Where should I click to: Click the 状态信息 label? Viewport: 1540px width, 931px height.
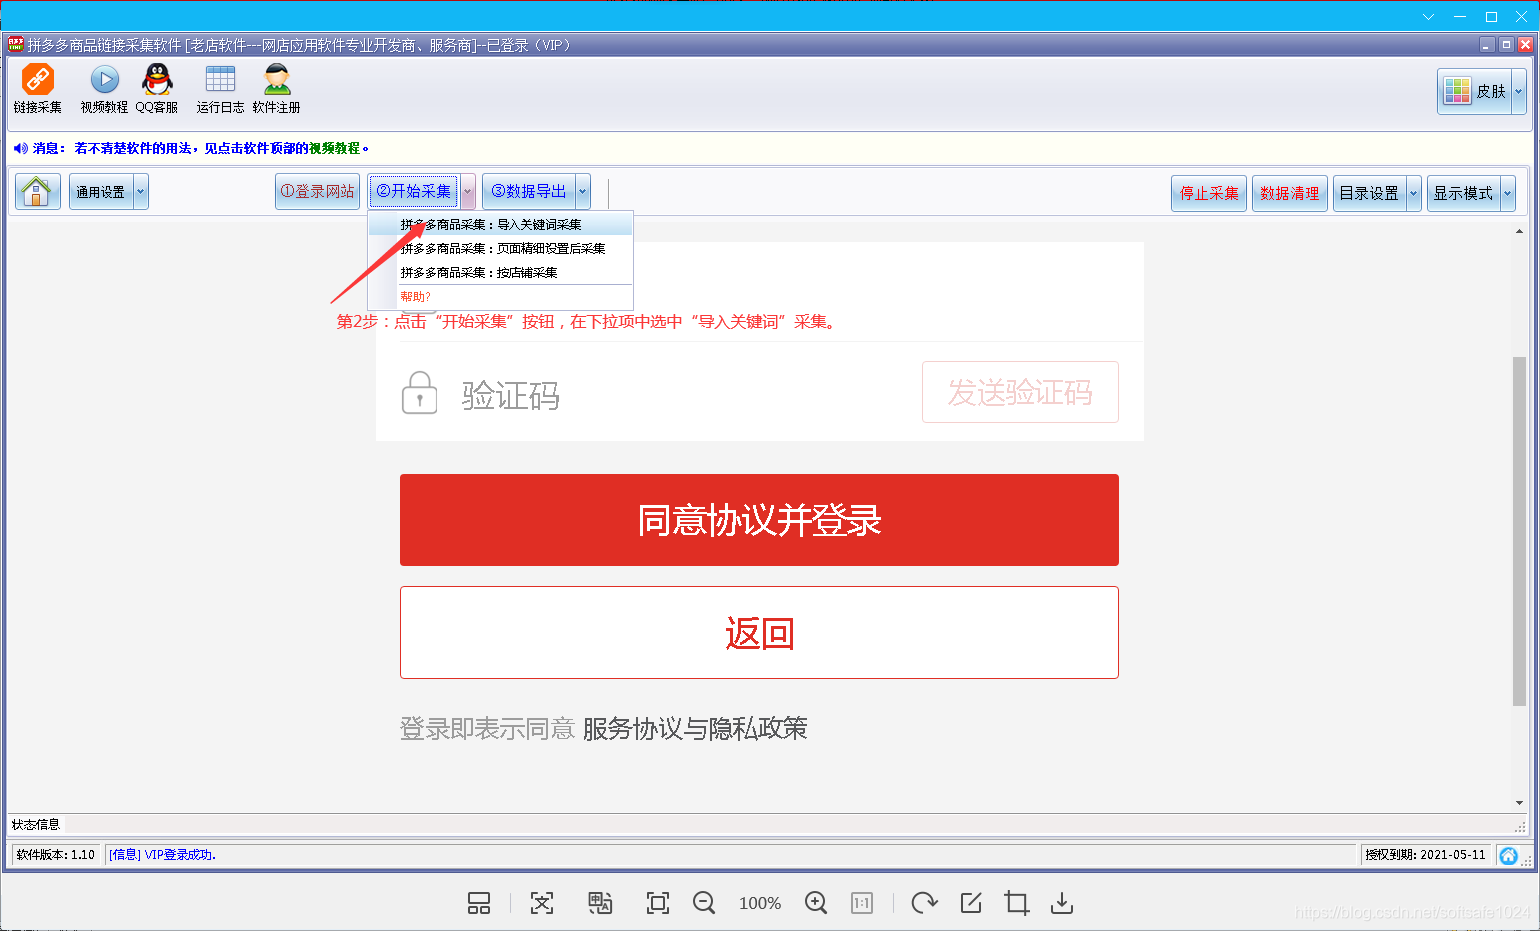tap(36, 825)
